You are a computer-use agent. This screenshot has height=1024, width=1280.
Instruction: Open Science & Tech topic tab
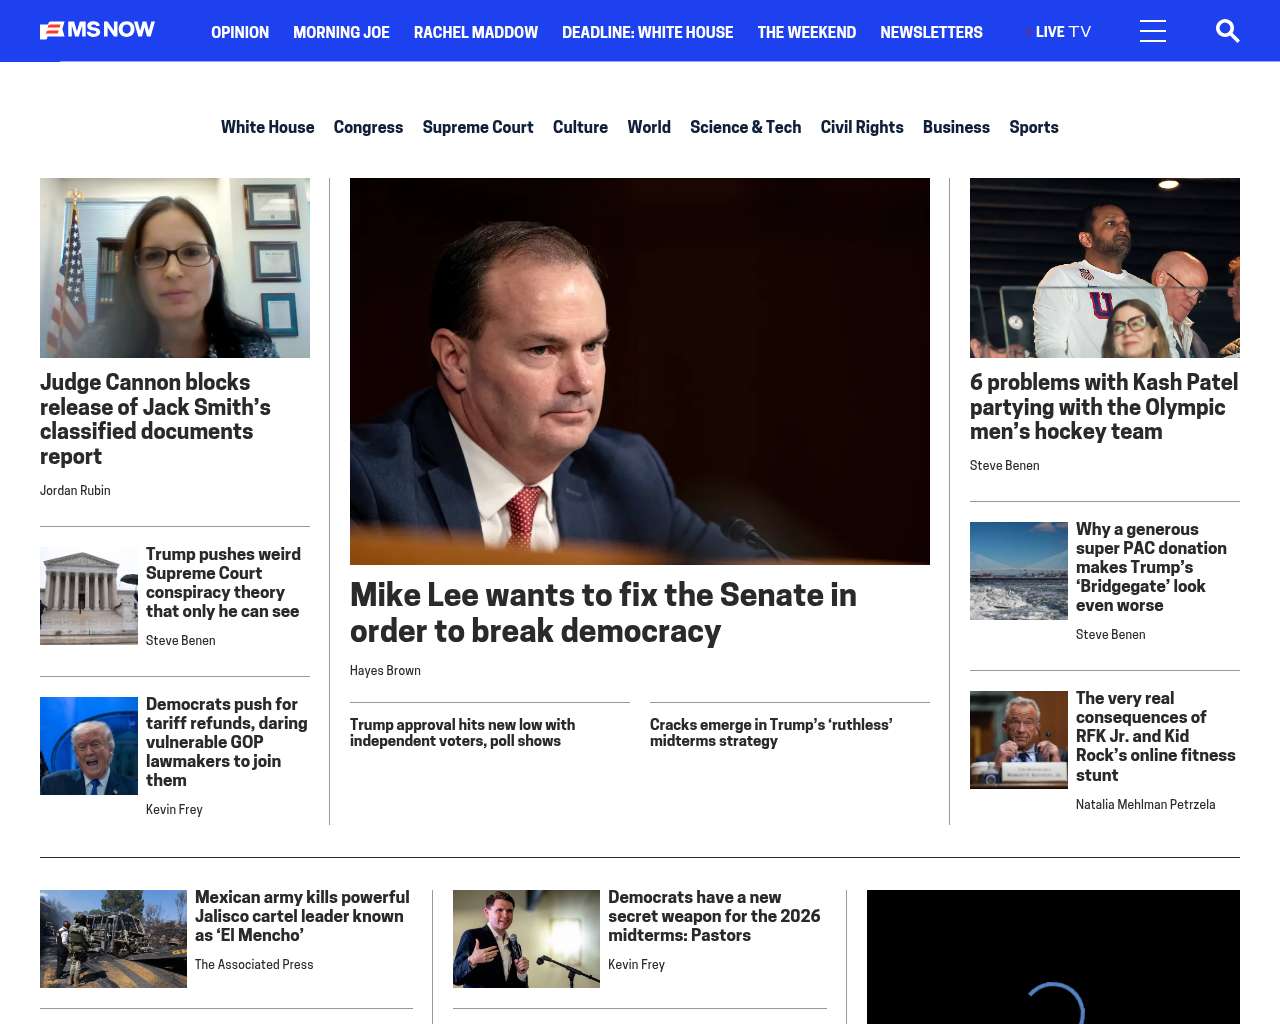click(745, 127)
